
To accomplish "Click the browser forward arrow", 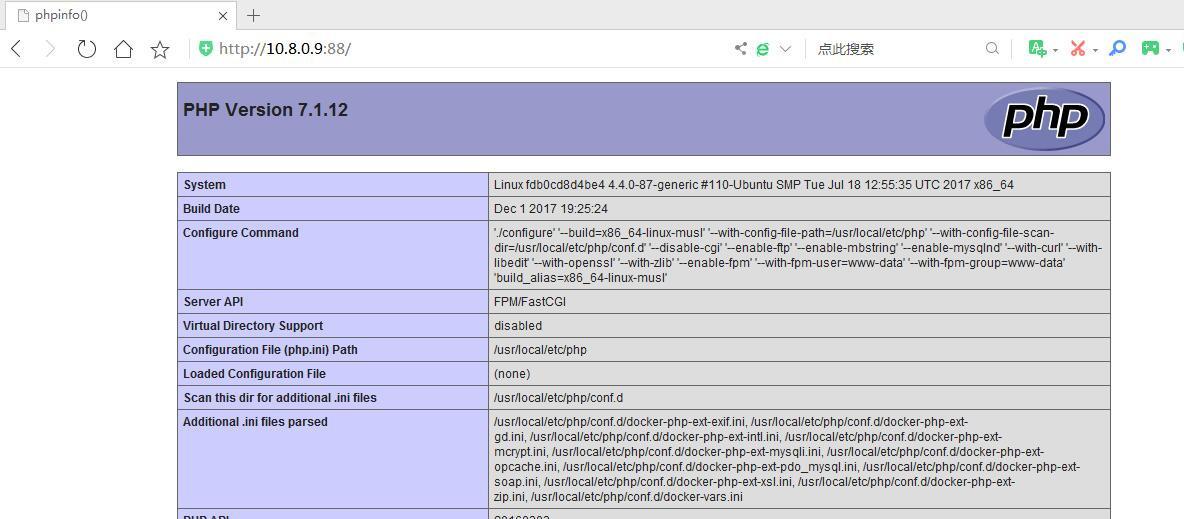I will 51,49.
